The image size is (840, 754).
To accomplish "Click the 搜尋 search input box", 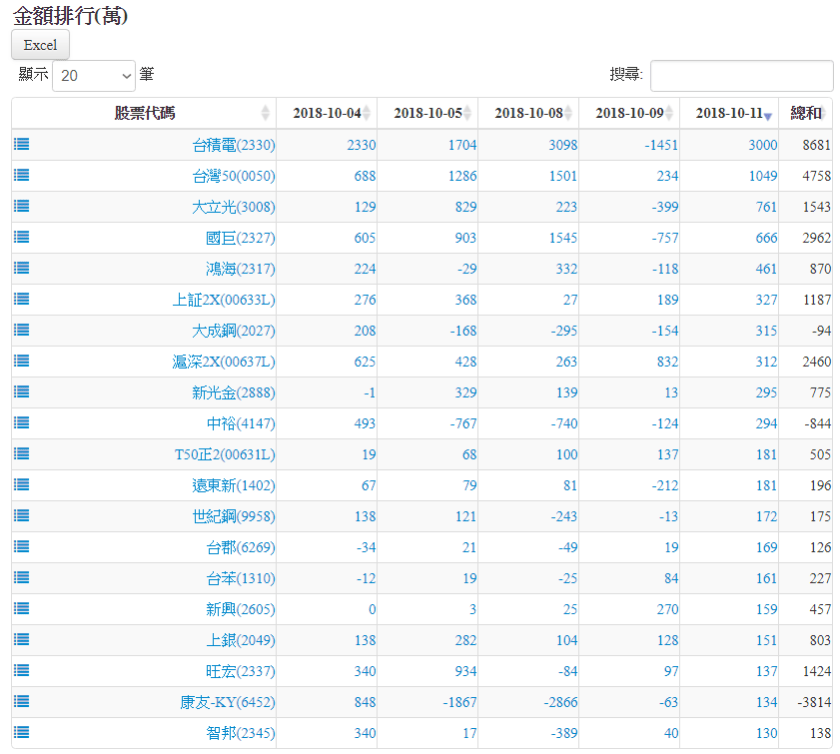I will pos(741,76).
